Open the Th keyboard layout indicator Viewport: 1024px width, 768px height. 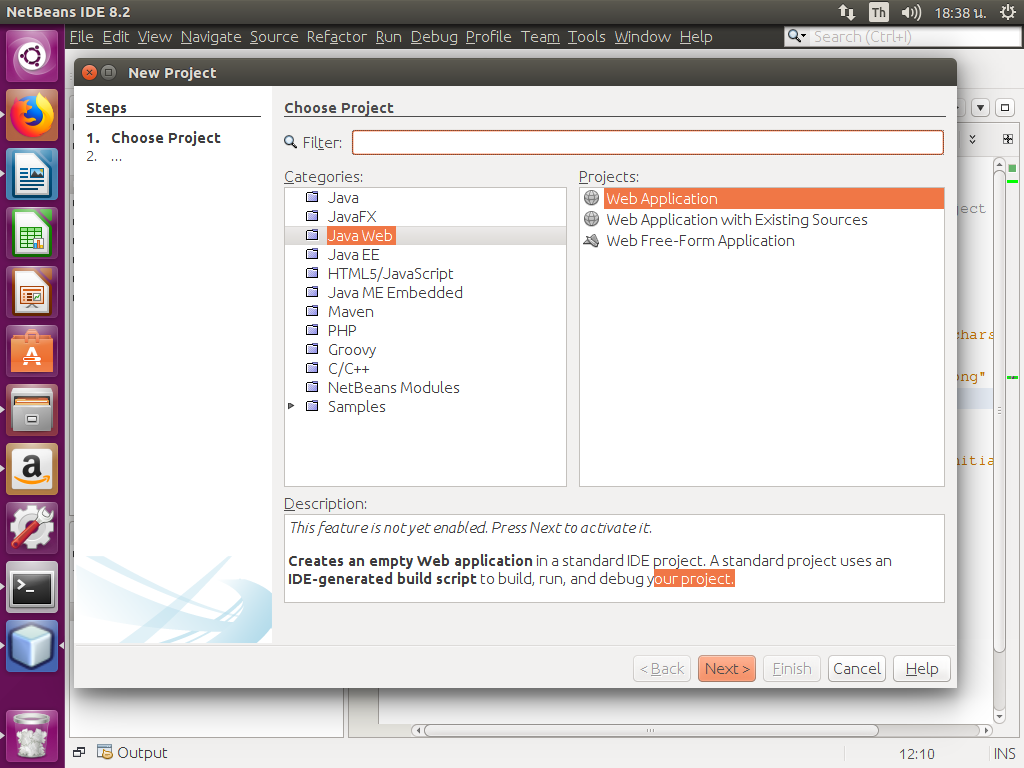[878, 12]
